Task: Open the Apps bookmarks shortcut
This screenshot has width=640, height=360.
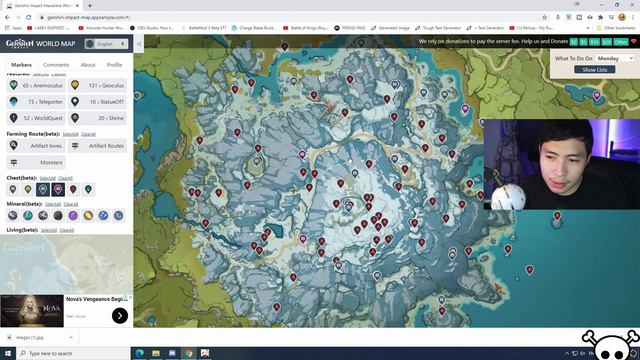Action: [13, 28]
